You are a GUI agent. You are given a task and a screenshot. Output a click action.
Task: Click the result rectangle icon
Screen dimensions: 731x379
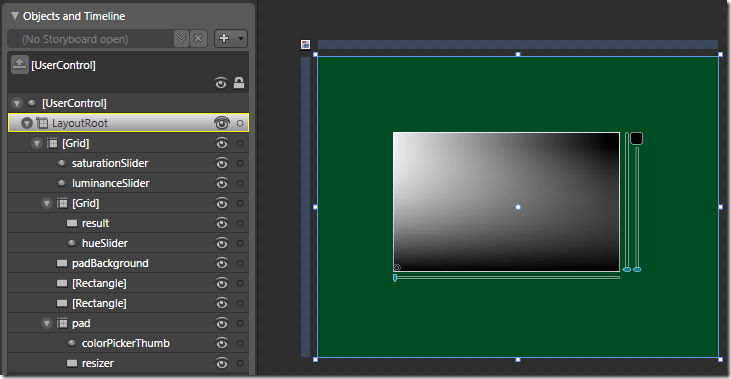[72, 223]
